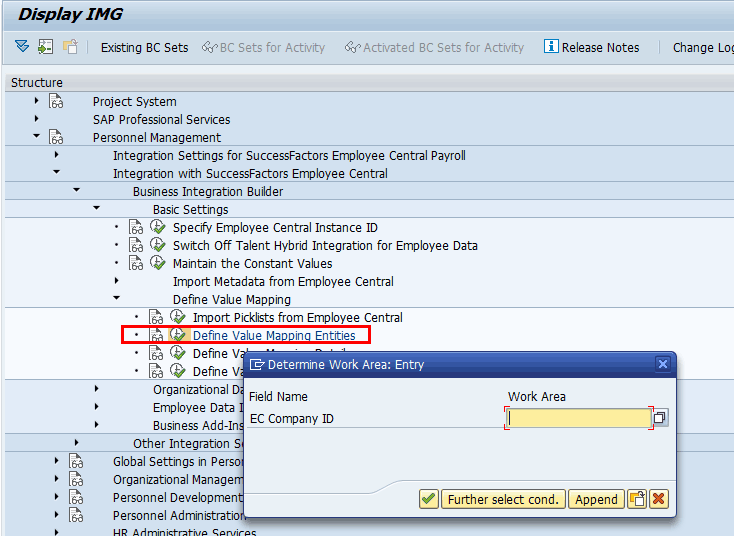Collapse the Personnel Management node
Viewport: 734px width, 536px height.
point(37,136)
